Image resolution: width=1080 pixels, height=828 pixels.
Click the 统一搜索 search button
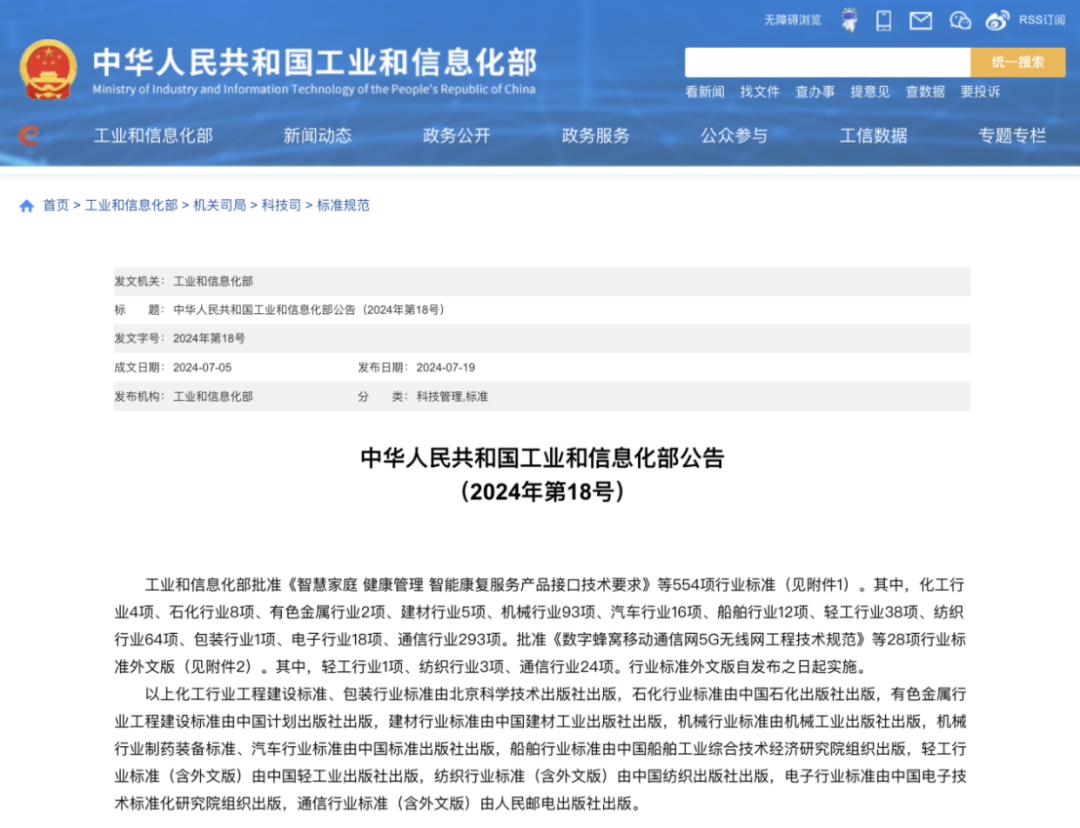point(1019,62)
